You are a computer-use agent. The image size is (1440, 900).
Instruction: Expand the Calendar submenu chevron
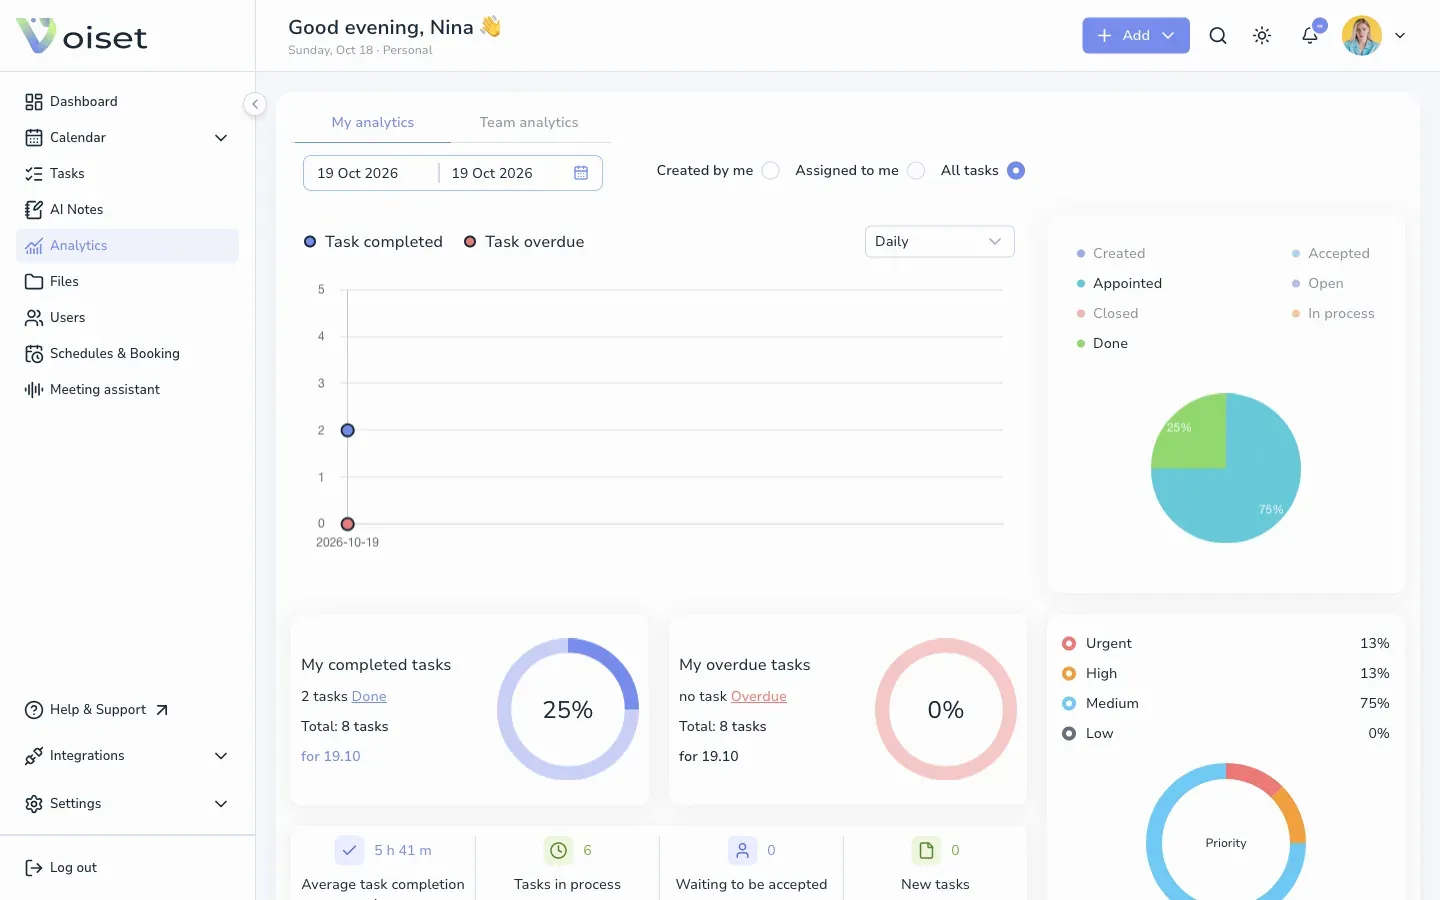click(x=221, y=138)
